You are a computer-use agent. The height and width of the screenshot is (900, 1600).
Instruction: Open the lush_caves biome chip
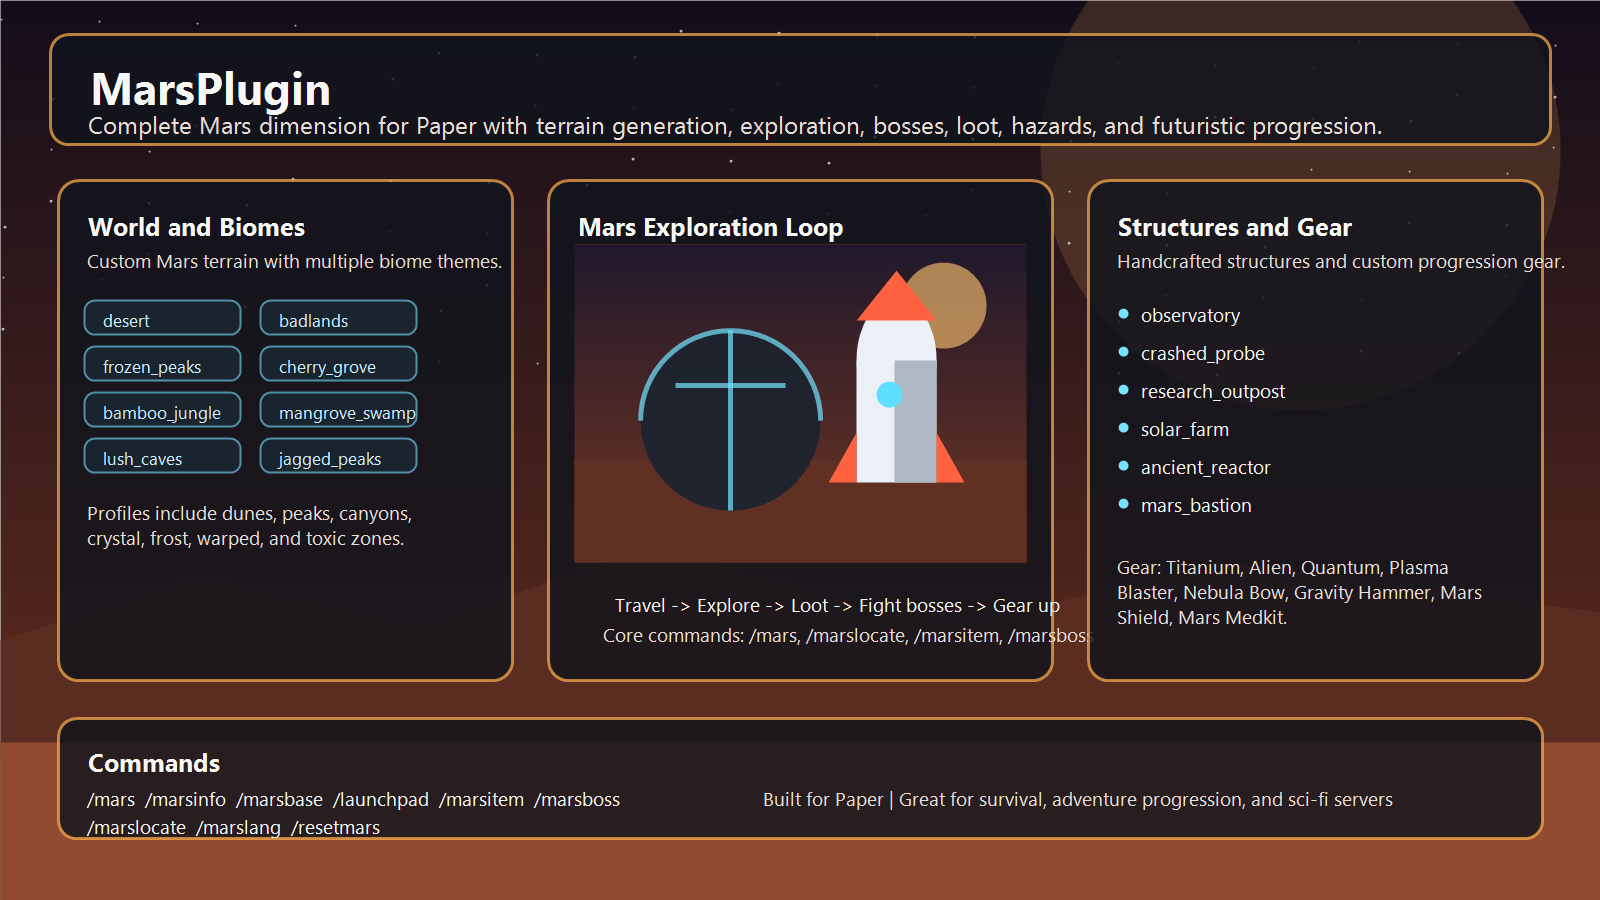163,456
